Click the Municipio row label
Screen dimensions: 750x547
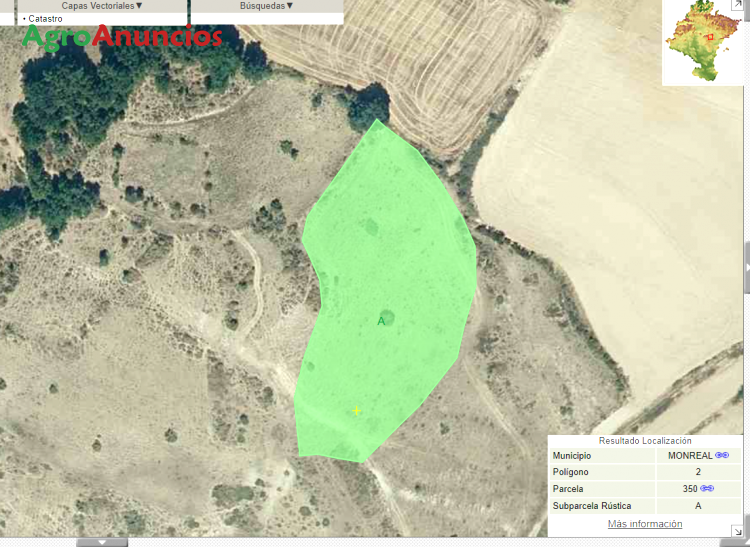(572, 456)
